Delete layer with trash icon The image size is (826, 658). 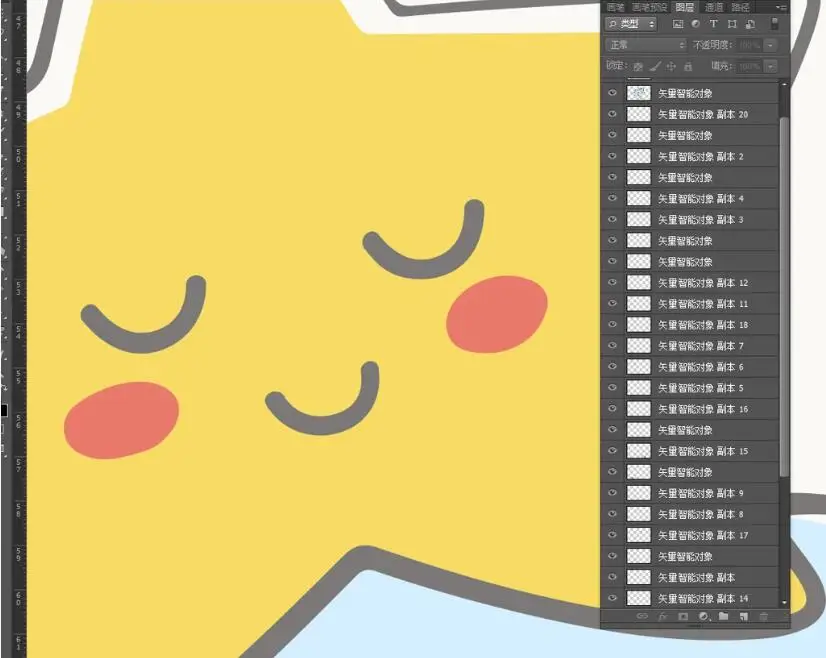(763, 616)
